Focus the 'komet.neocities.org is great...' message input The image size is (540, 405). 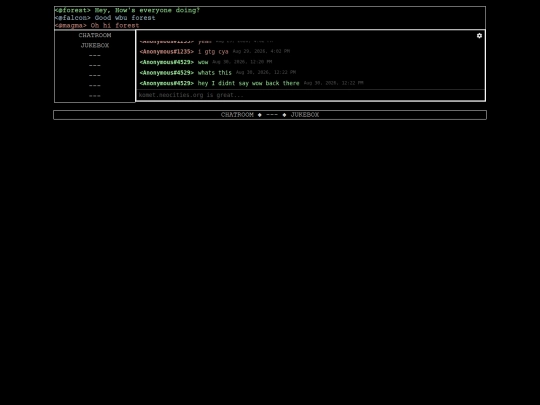point(310,95)
